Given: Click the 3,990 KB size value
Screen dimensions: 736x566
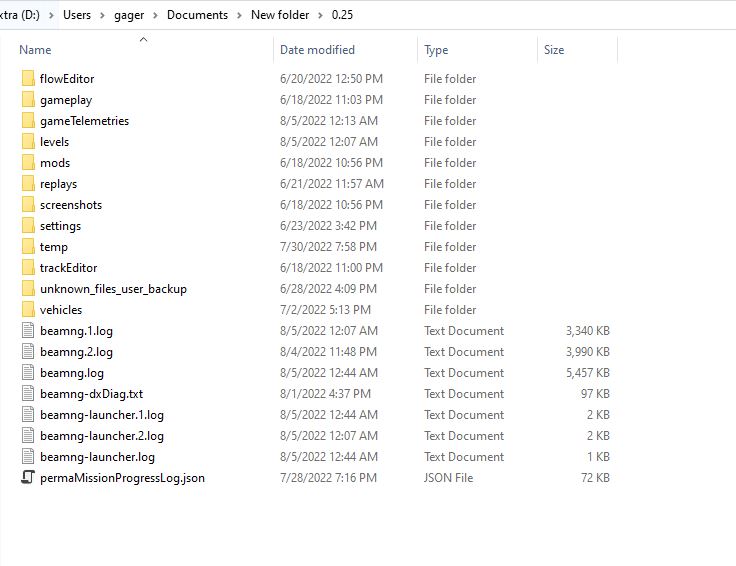Looking at the screenshot, I should click(x=588, y=352).
